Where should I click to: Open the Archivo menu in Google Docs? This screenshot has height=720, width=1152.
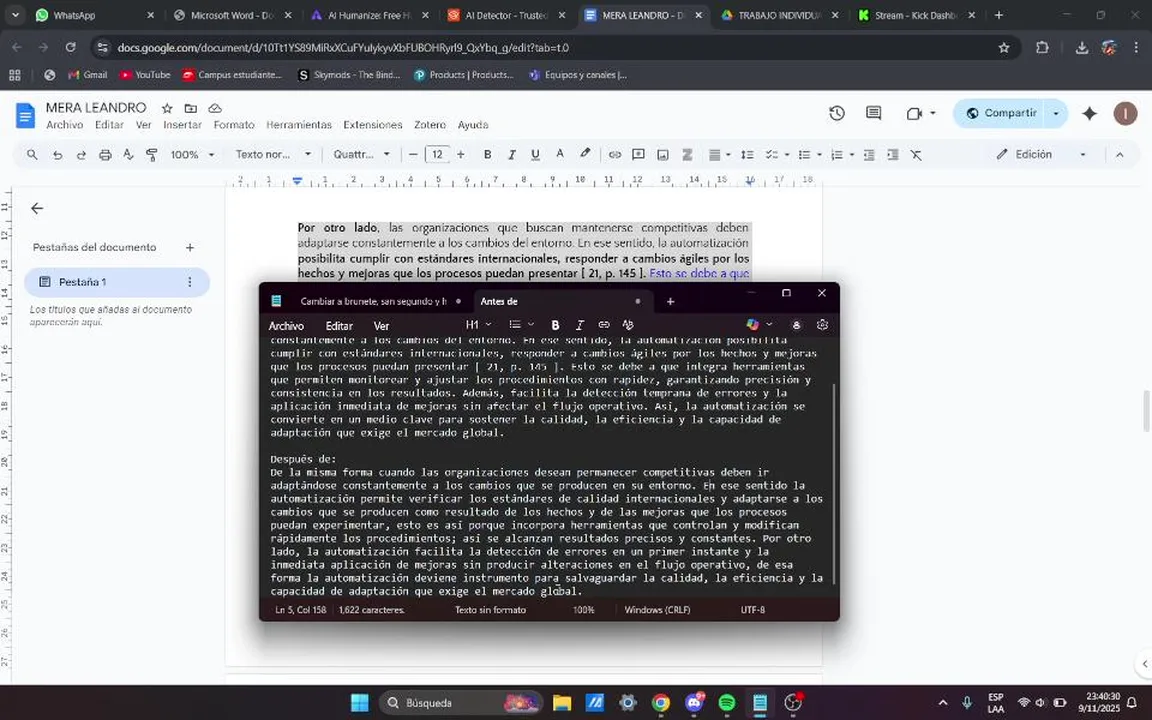65,125
